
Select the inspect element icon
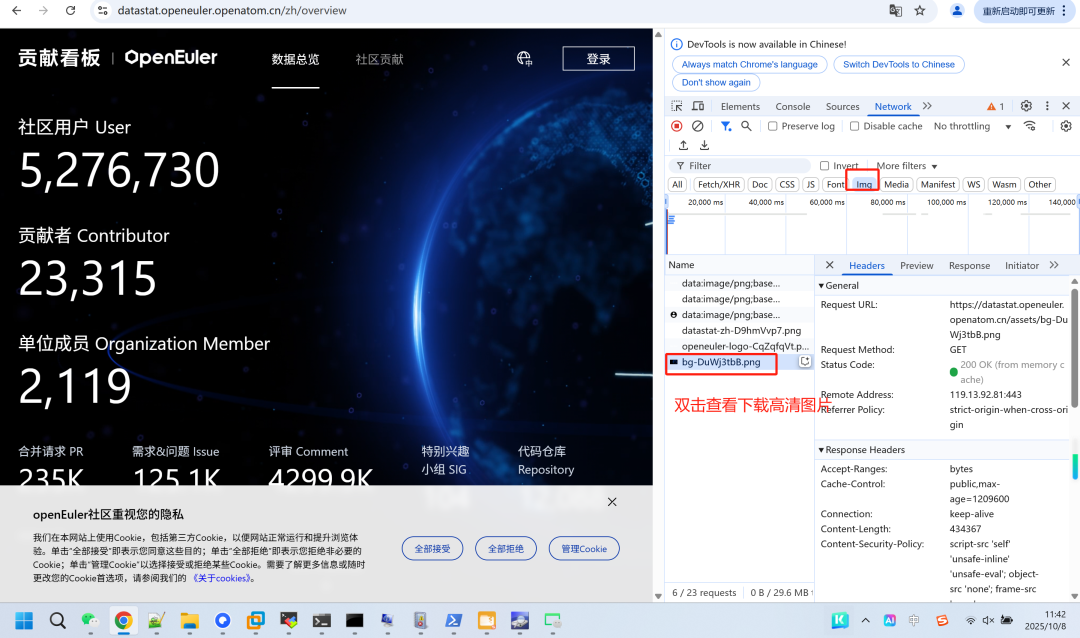677,106
